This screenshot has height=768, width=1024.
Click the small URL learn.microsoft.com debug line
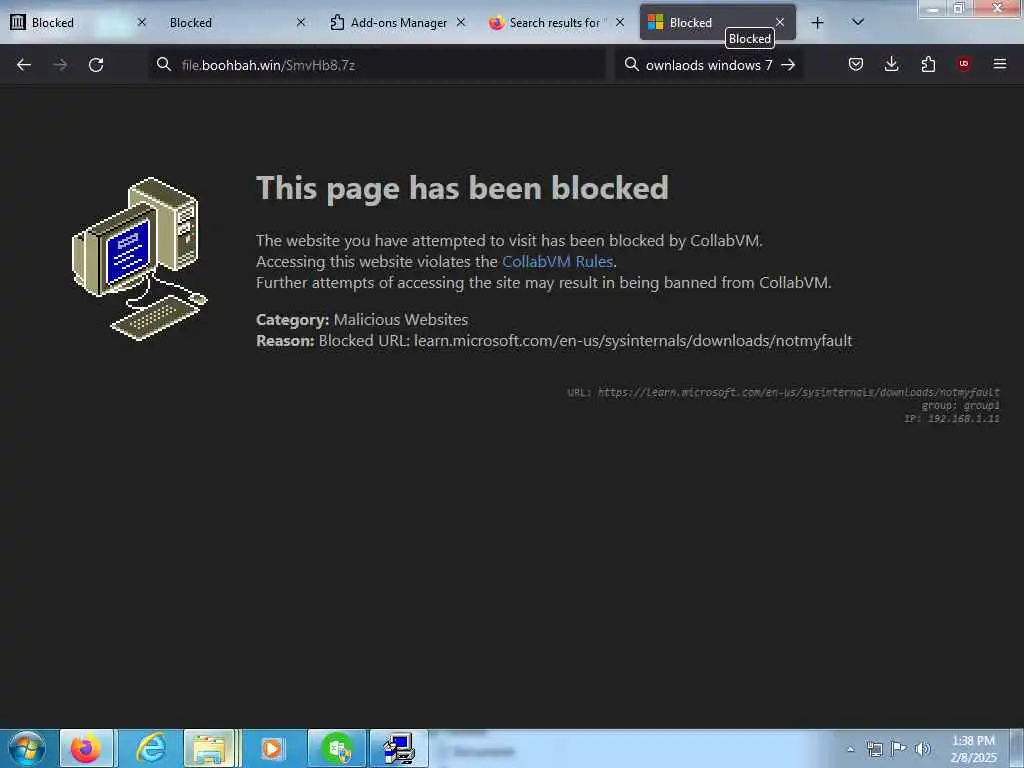point(783,392)
